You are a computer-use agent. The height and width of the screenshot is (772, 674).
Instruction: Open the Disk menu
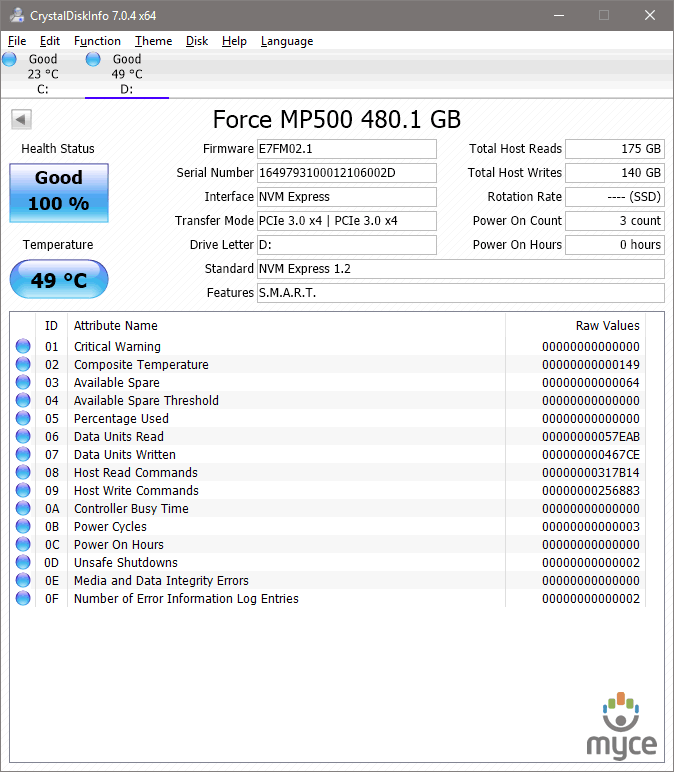[196, 41]
